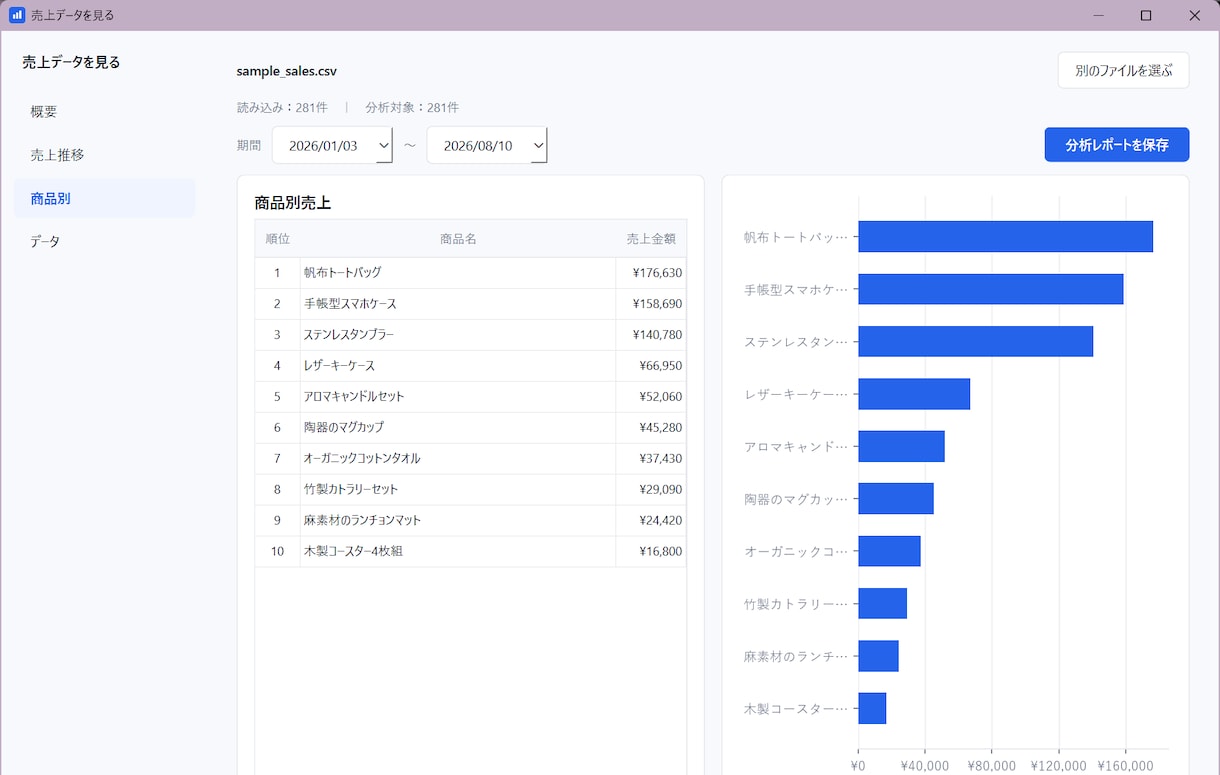This screenshot has height=775, width=1220.
Task: Click the オーガニックコ… chart bar
Action: pyautogui.click(x=889, y=551)
